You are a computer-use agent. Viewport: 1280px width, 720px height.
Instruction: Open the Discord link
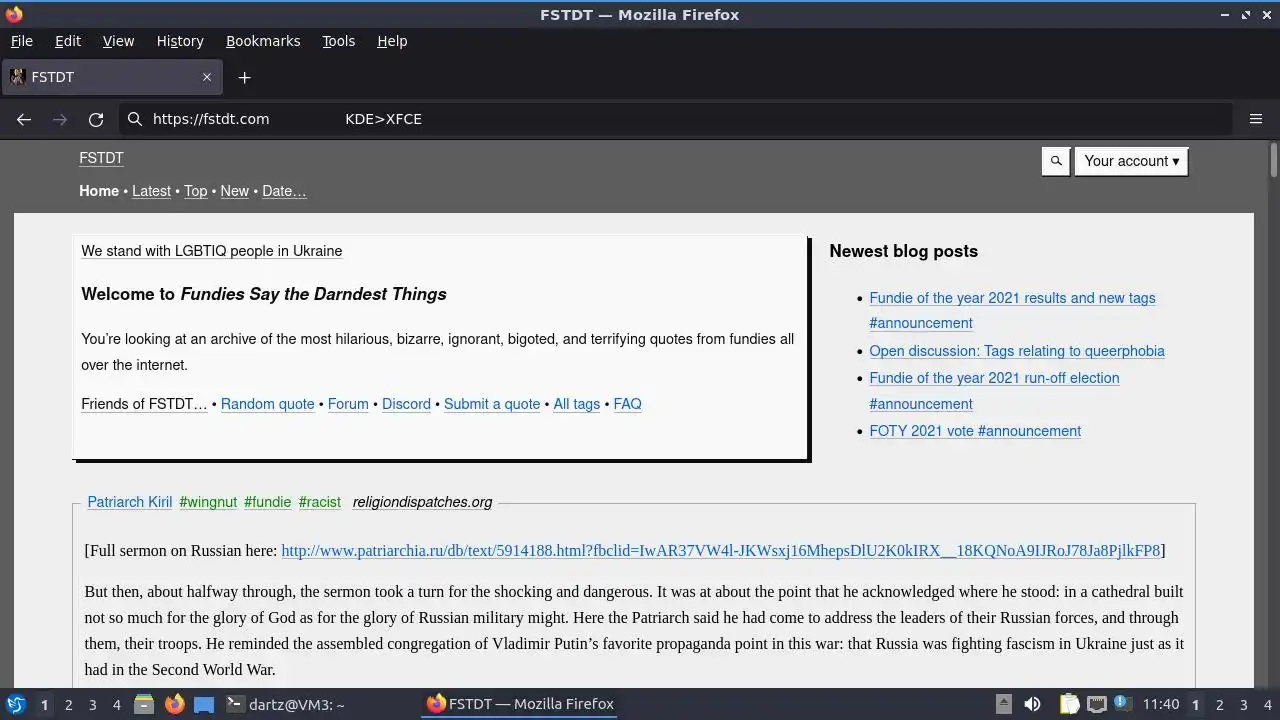click(x=406, y=404)
